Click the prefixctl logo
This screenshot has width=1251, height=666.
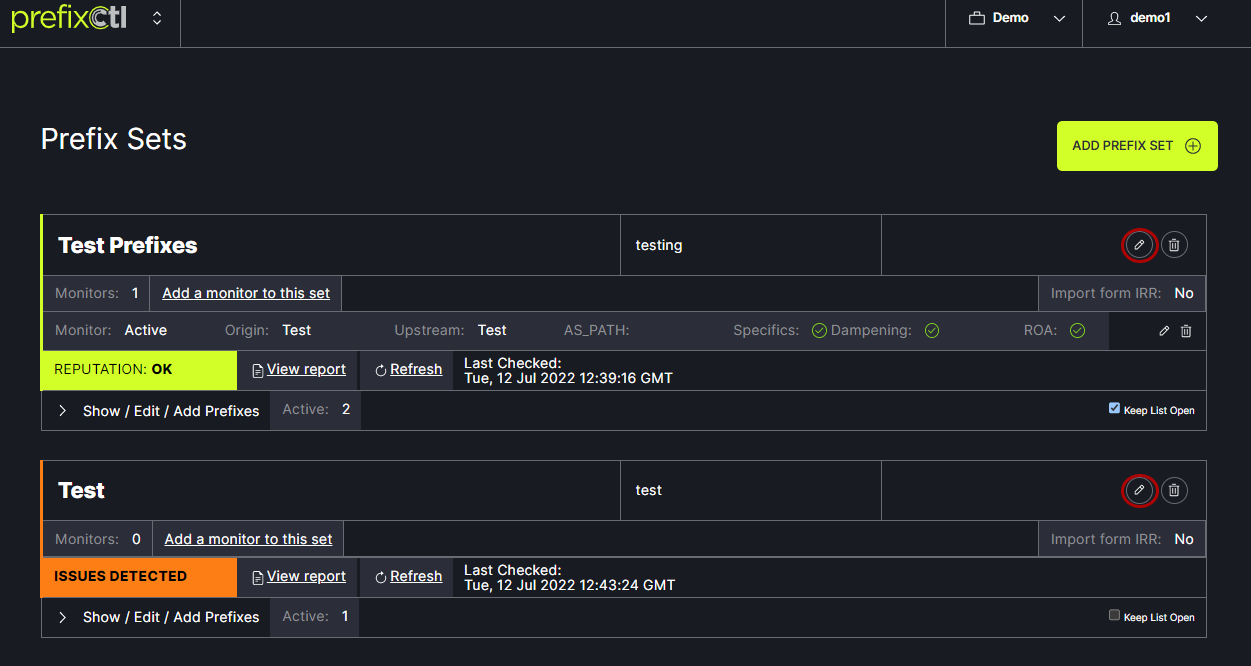click(69, 18)
